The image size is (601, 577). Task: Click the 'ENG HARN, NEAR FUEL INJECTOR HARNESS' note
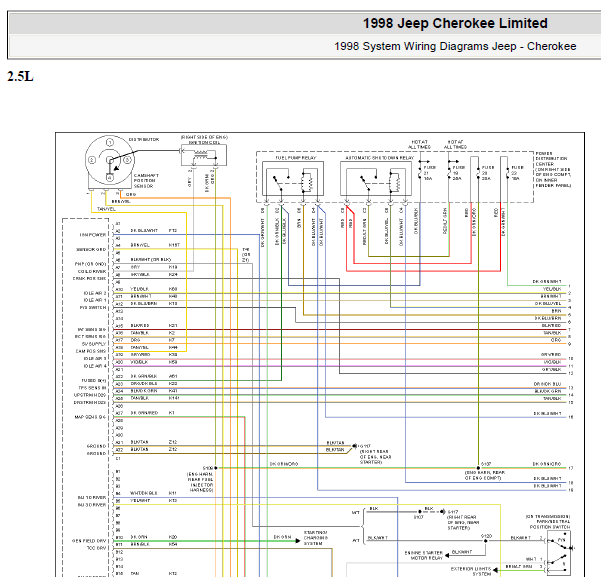click(200, 482)
